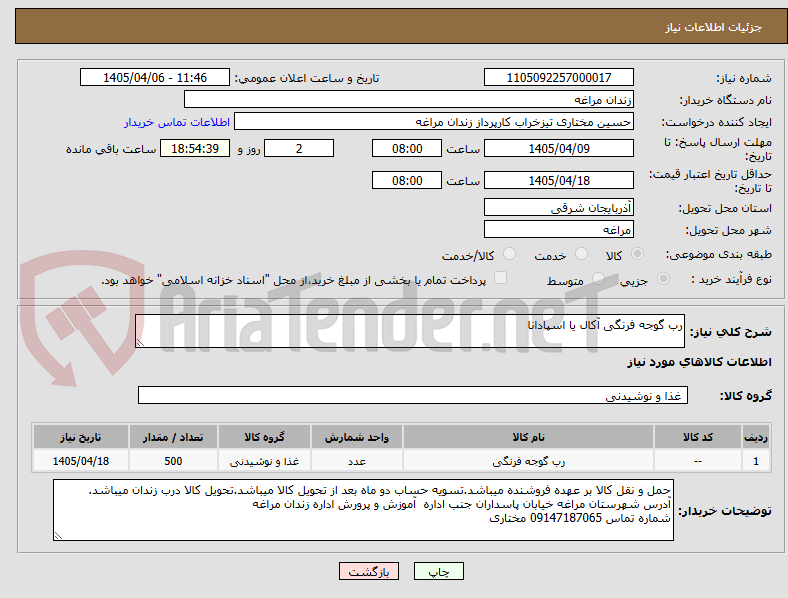Screen dimensions: 788x598
Task: Open اطلاعات تماس خریدار link
Action: tap(177, 122)
